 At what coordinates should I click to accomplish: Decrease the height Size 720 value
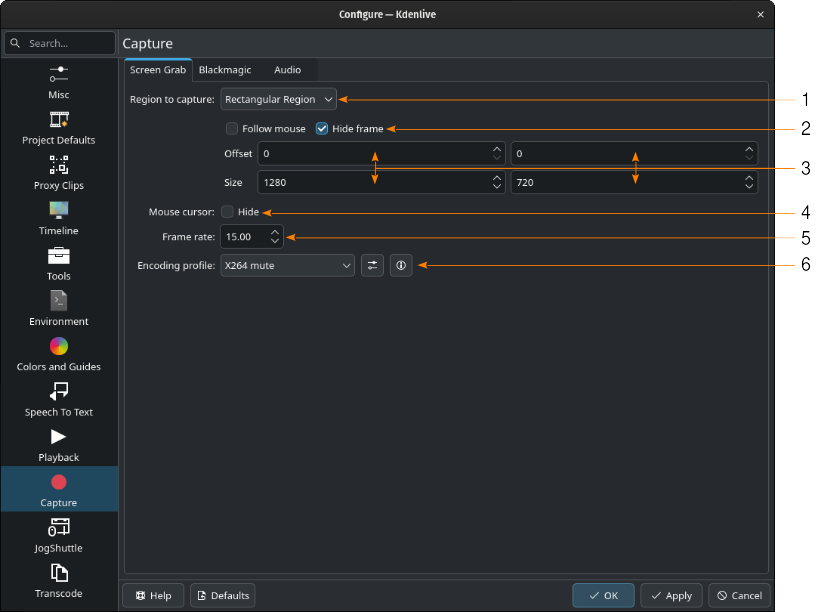(749, 186)
